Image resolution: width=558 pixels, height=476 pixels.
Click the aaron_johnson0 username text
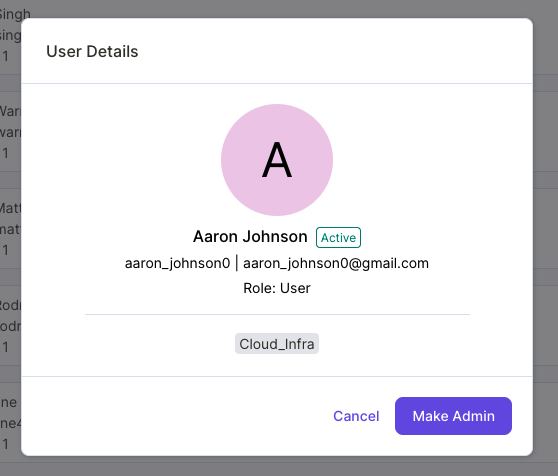(178, 263)
